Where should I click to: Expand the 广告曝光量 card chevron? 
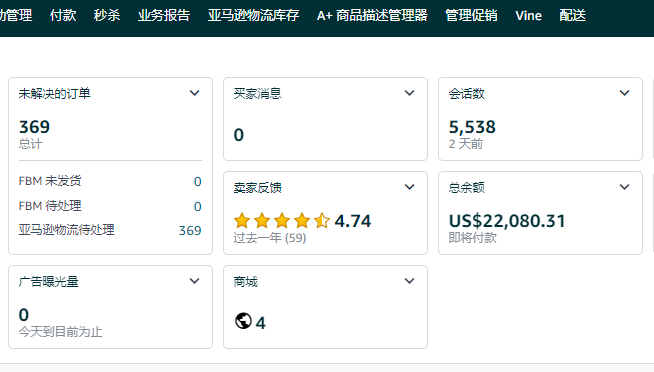pos(194,281)
